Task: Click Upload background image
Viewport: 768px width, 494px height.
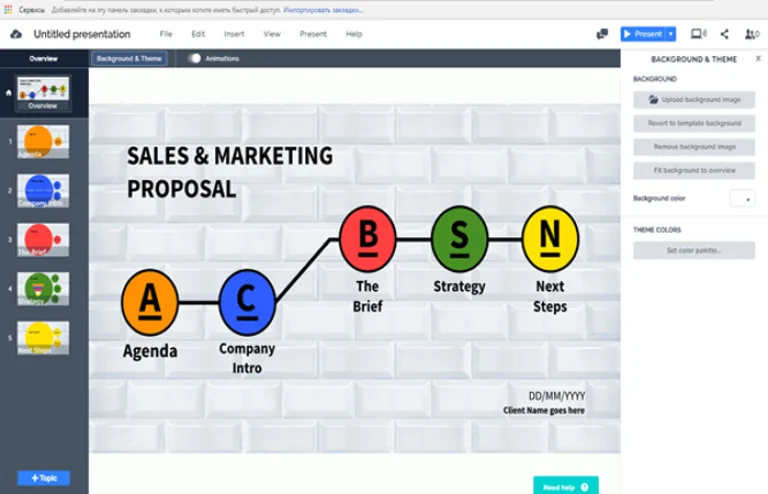Action: [x=694, y=99]
